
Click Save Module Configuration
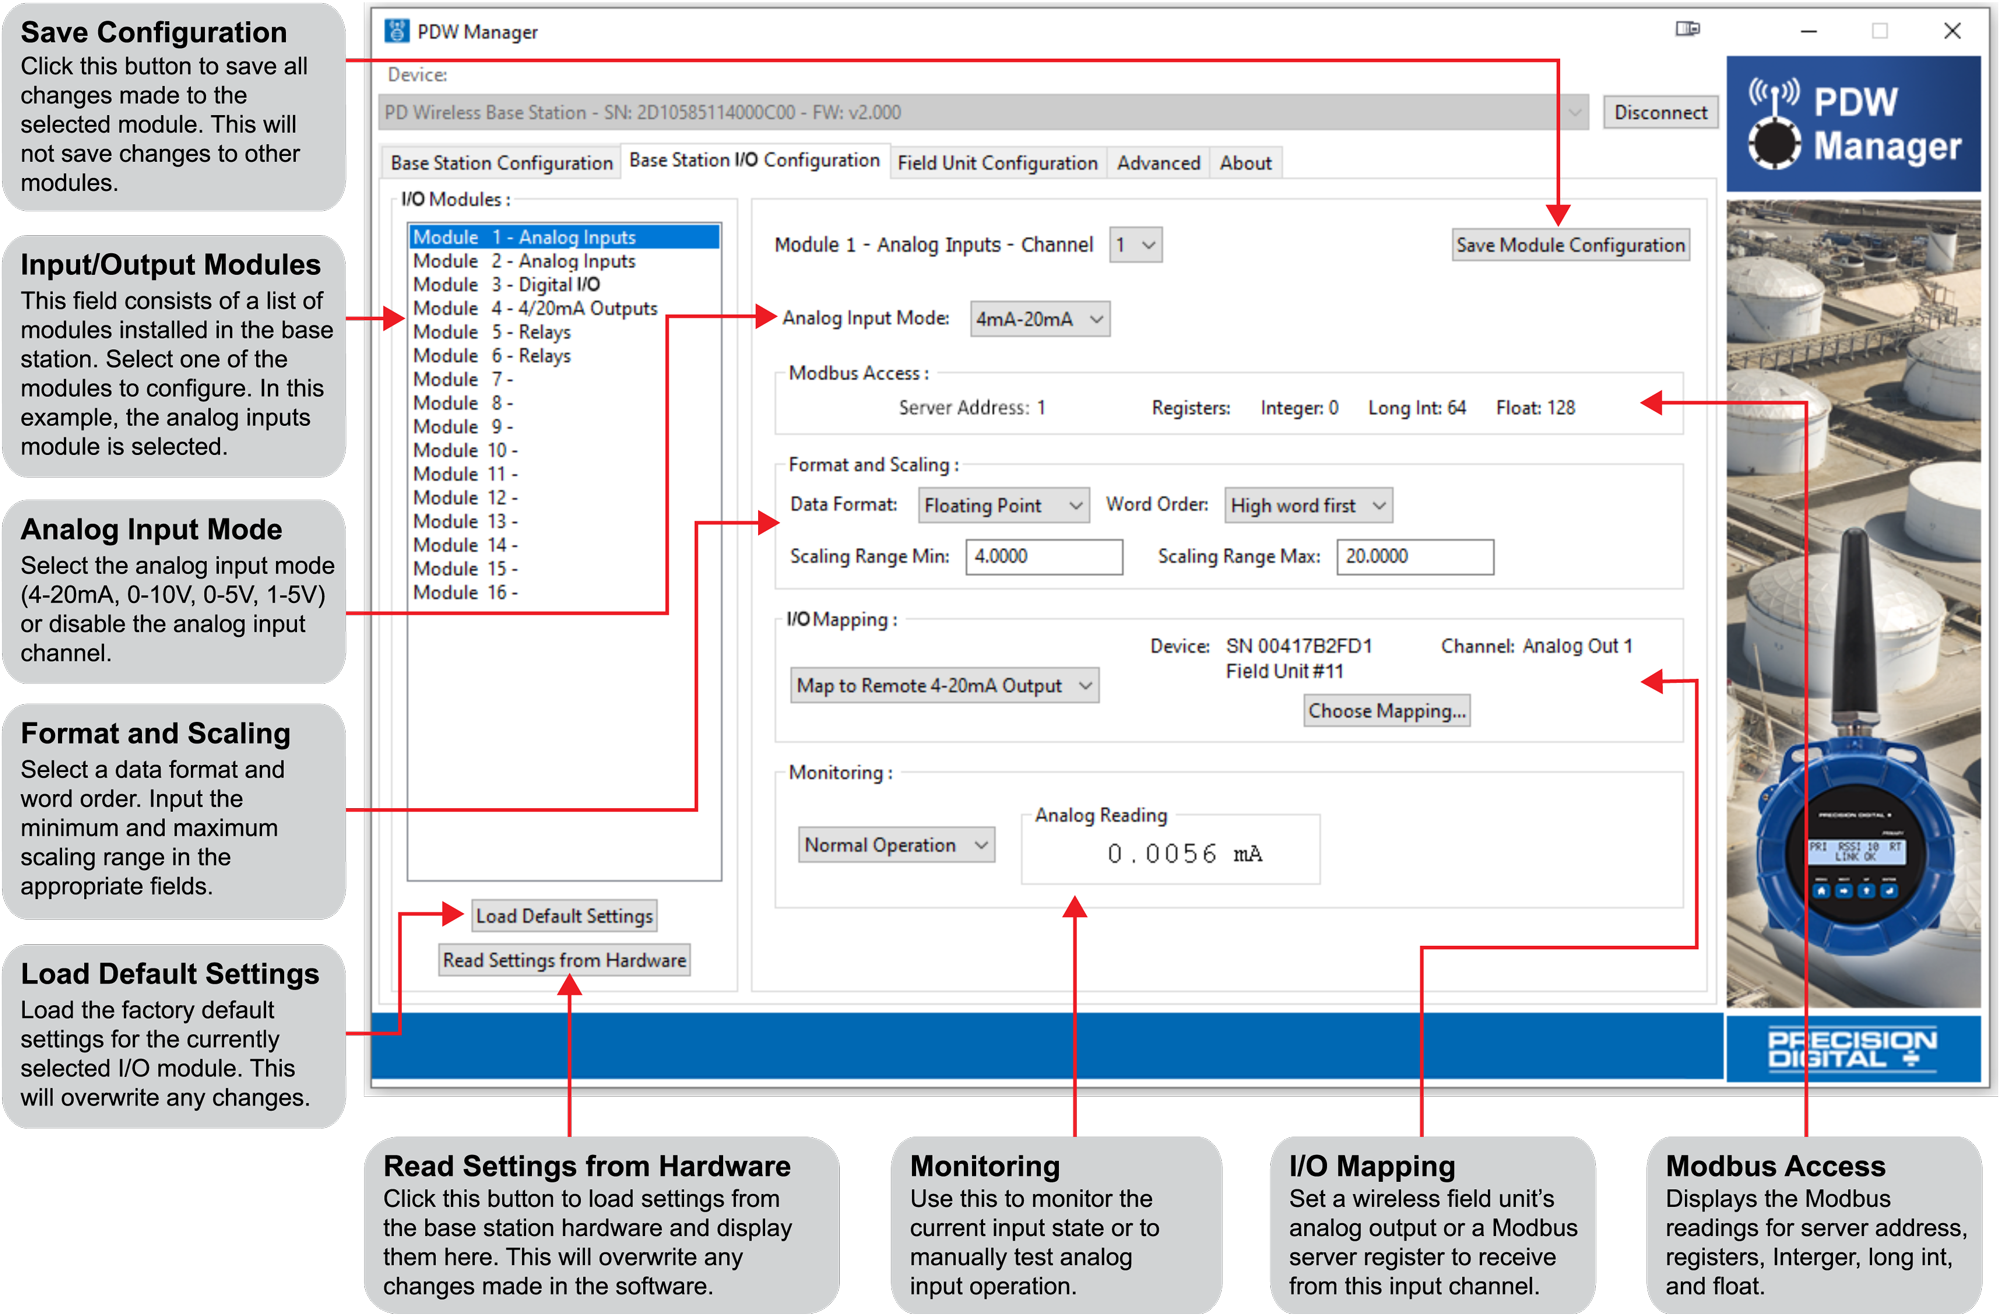coord(1570,245)
